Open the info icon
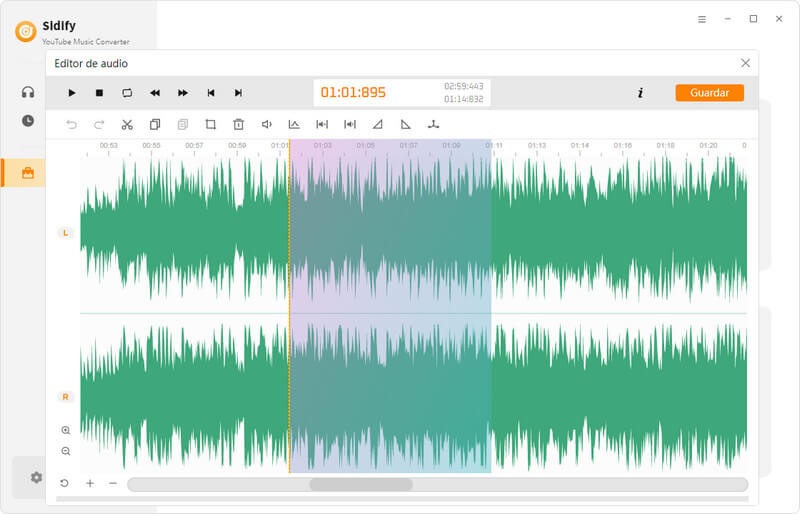Viewport: 800px width, 514px height. click(640, 93)
